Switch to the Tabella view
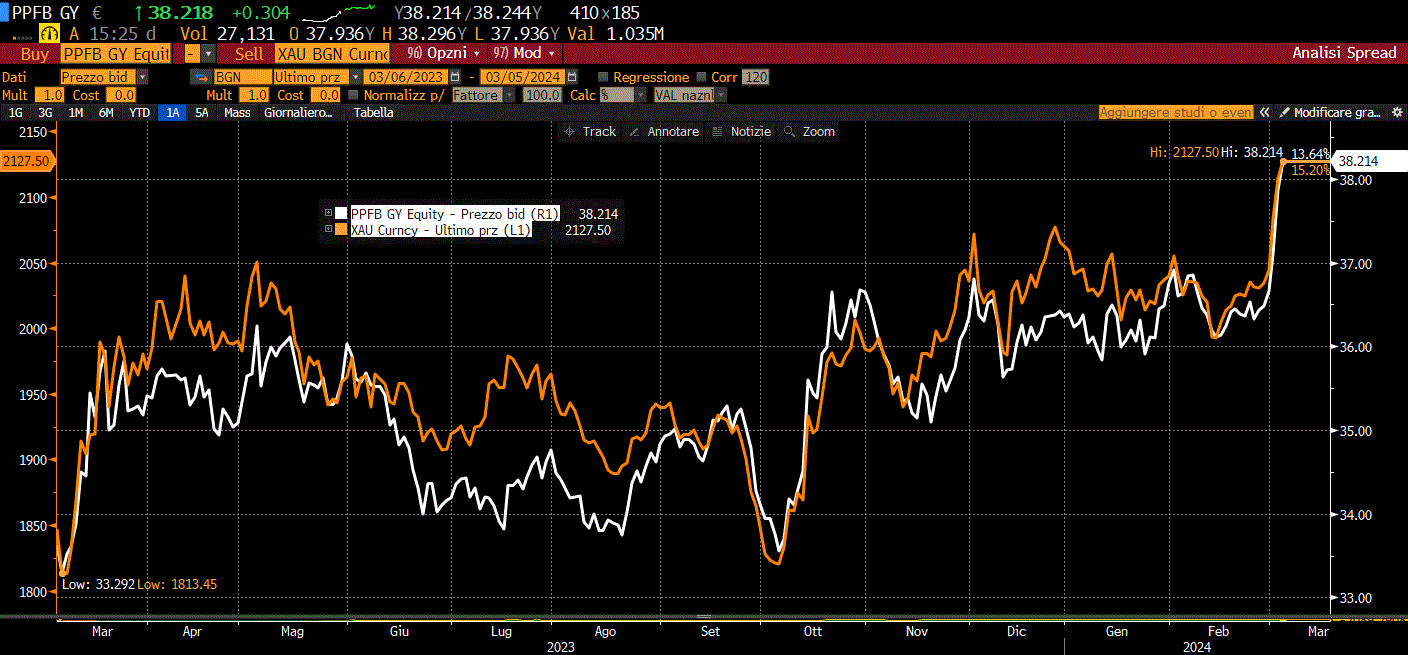1408x655 pixels. click(x=373, y=113)
